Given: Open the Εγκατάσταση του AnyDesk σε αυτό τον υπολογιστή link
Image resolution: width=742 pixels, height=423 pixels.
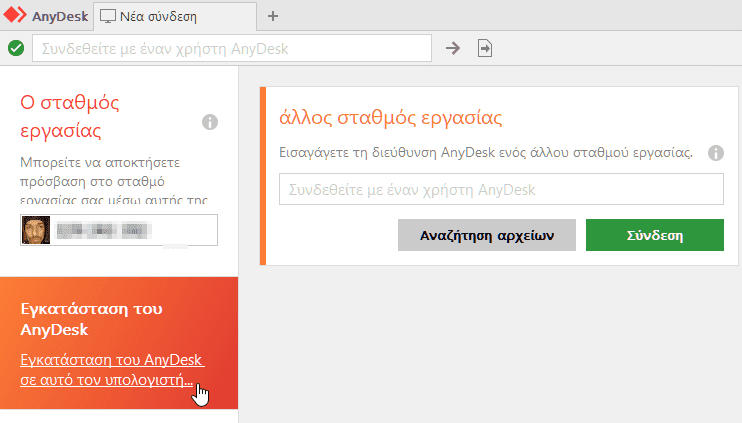Looking at the screenshot, I should (x=112, y=370).
